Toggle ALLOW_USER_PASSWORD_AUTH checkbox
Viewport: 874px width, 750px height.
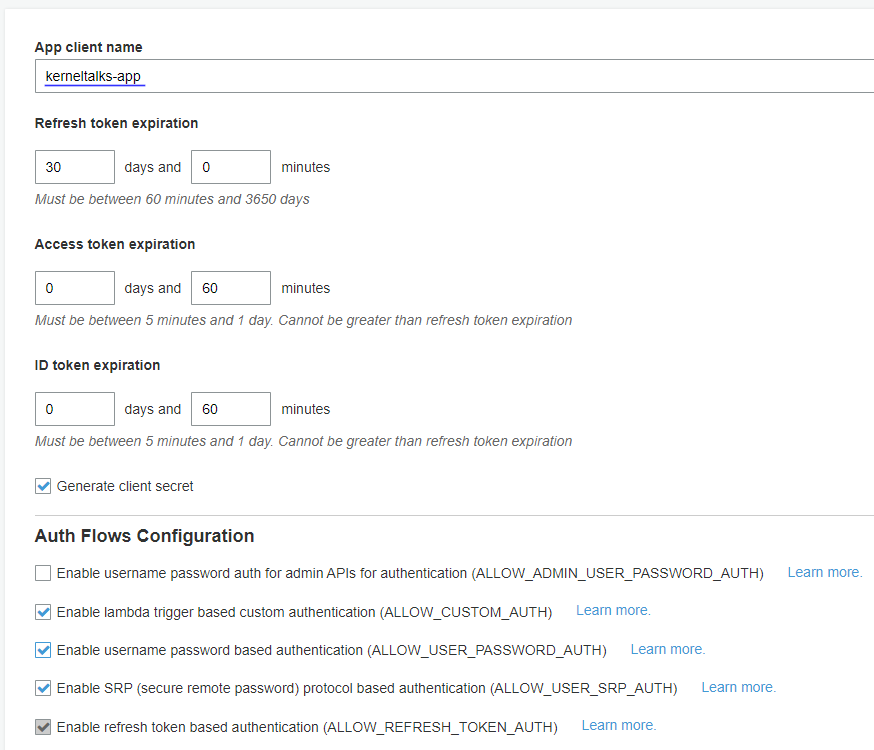coord(43,650)
